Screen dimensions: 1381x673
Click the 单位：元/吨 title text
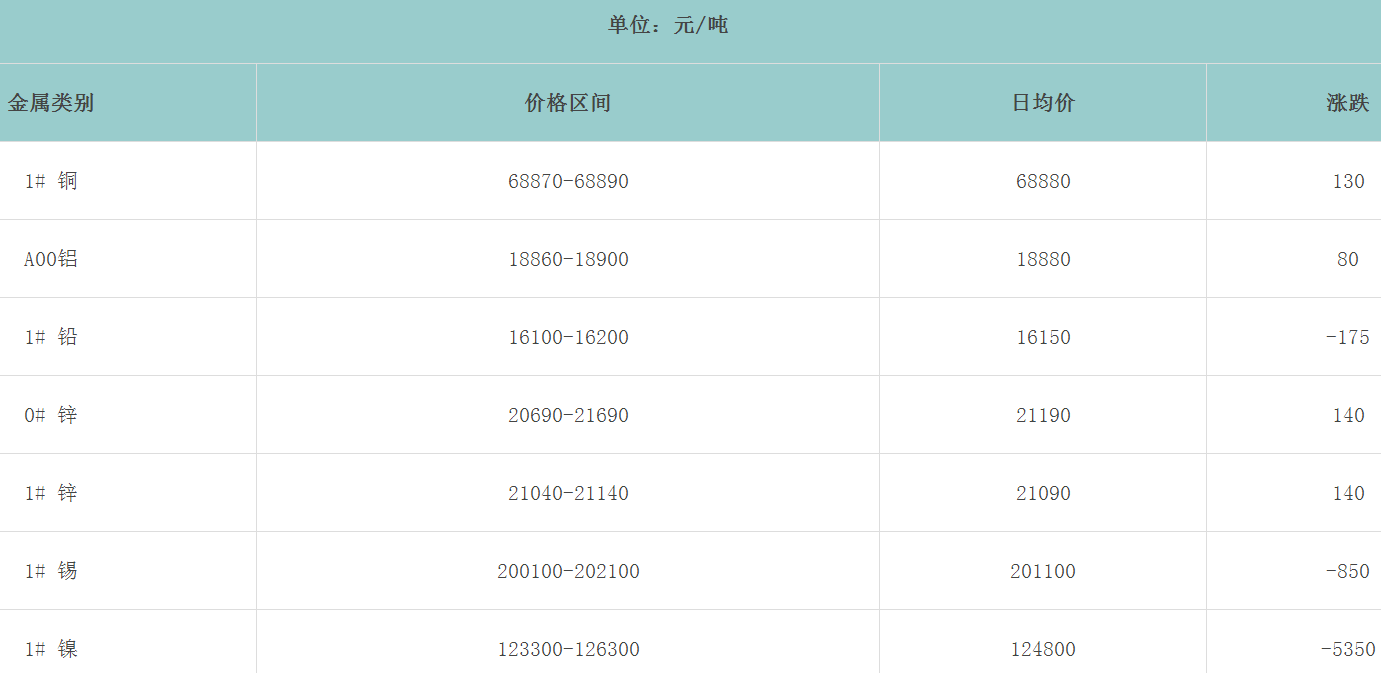(668, 26)
